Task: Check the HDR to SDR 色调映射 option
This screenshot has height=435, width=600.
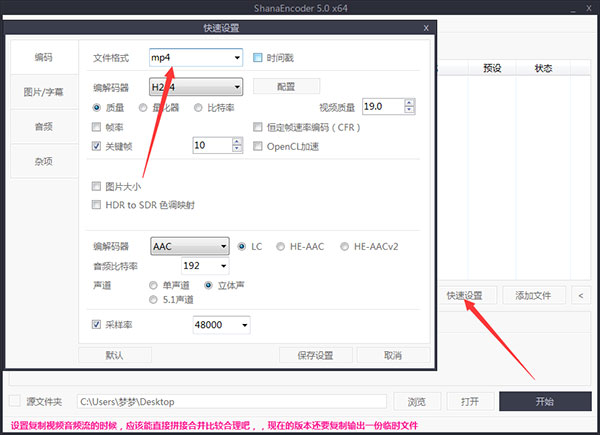Action: (x=96, y=205)
